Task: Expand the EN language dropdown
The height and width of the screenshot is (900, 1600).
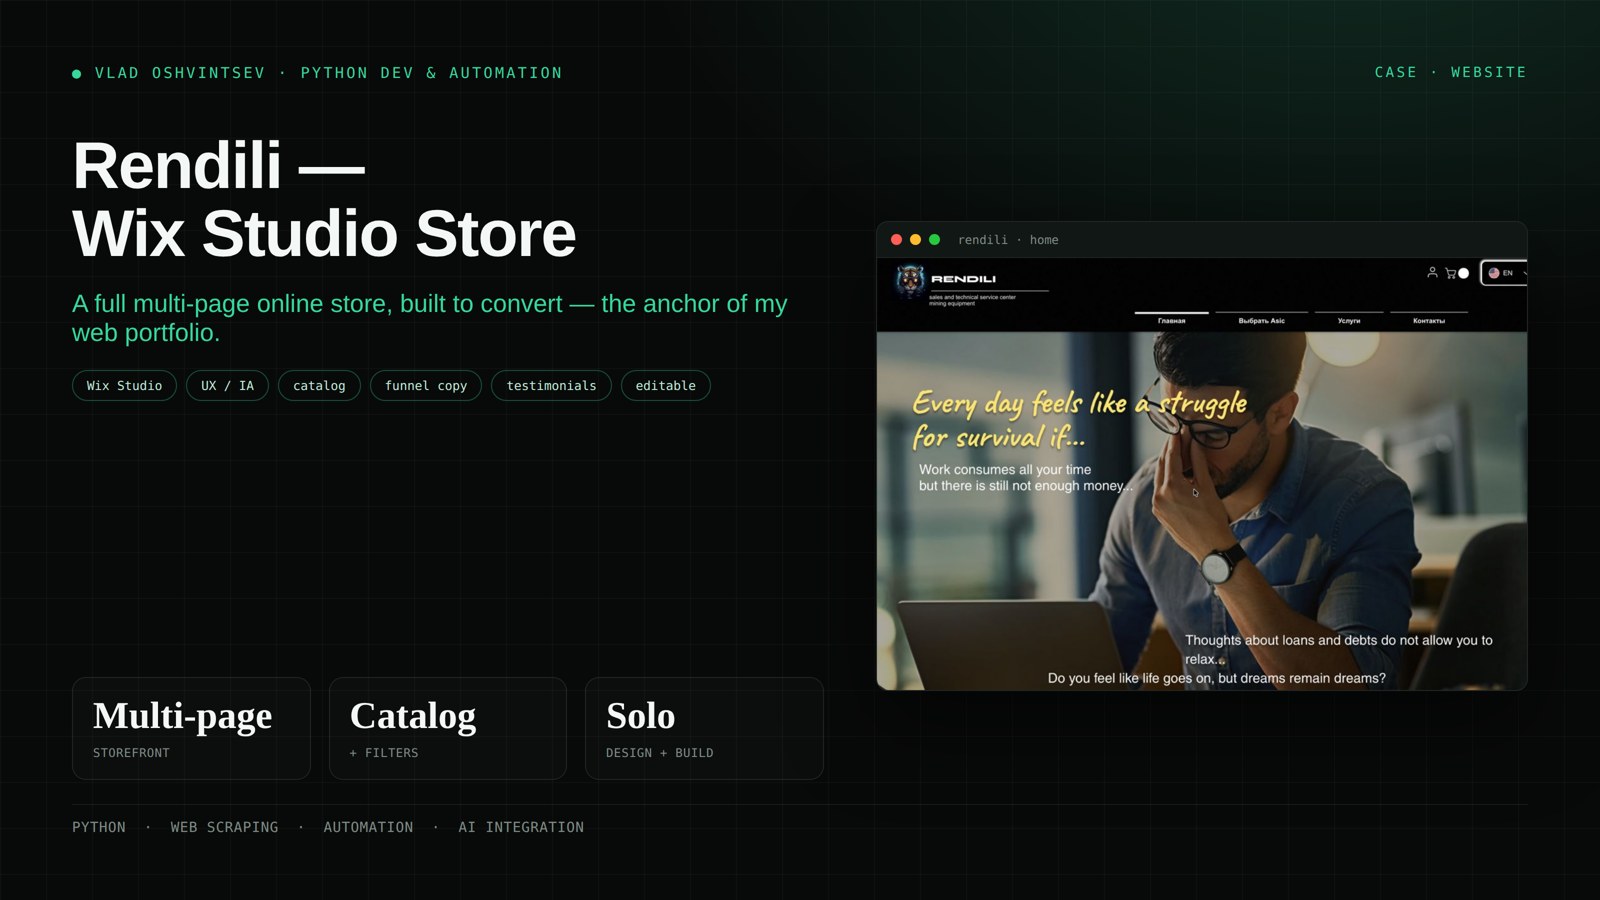Action: (x=1504, y=273)
